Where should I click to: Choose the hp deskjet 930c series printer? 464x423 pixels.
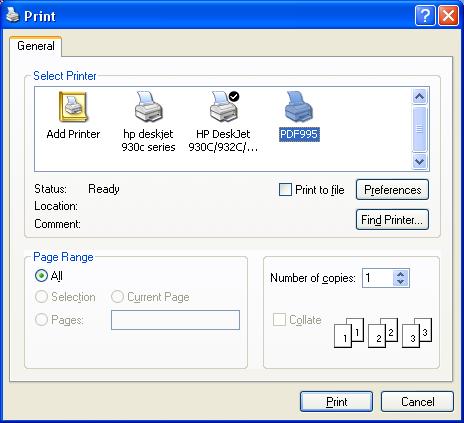149,107
